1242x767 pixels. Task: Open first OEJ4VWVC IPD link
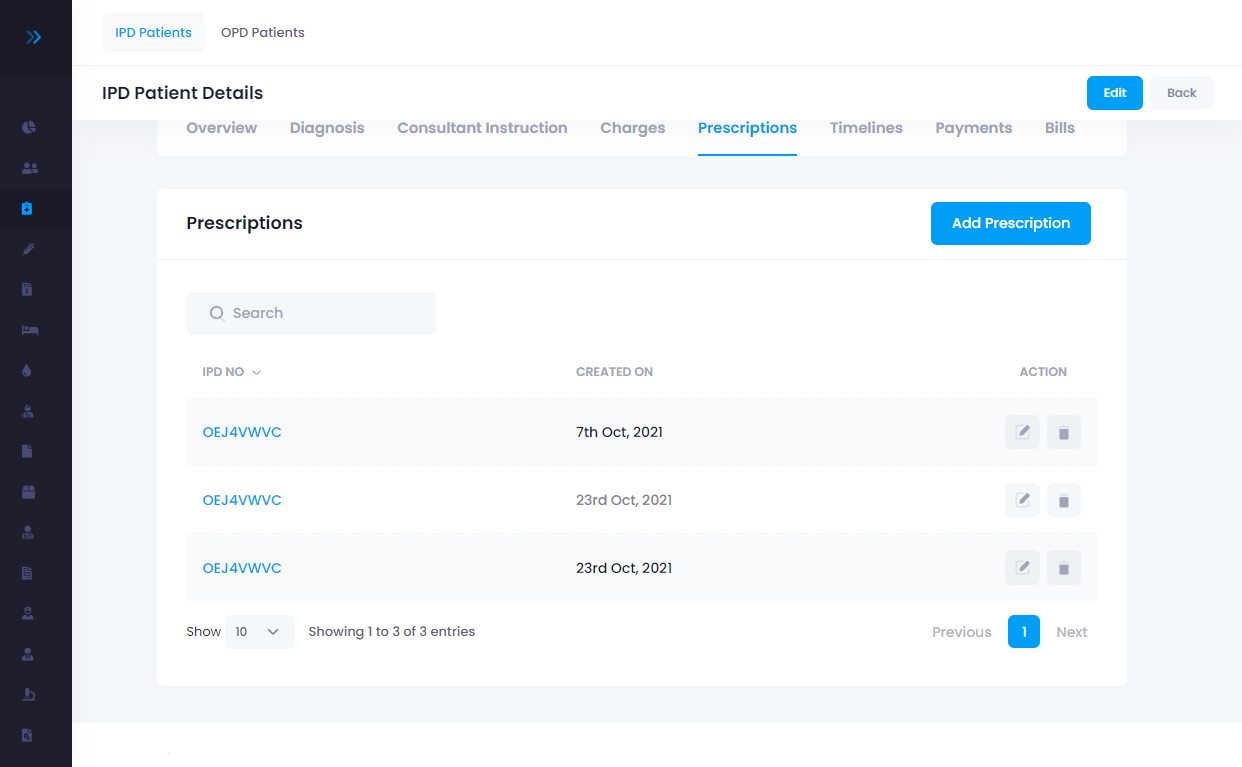(242, 432)
